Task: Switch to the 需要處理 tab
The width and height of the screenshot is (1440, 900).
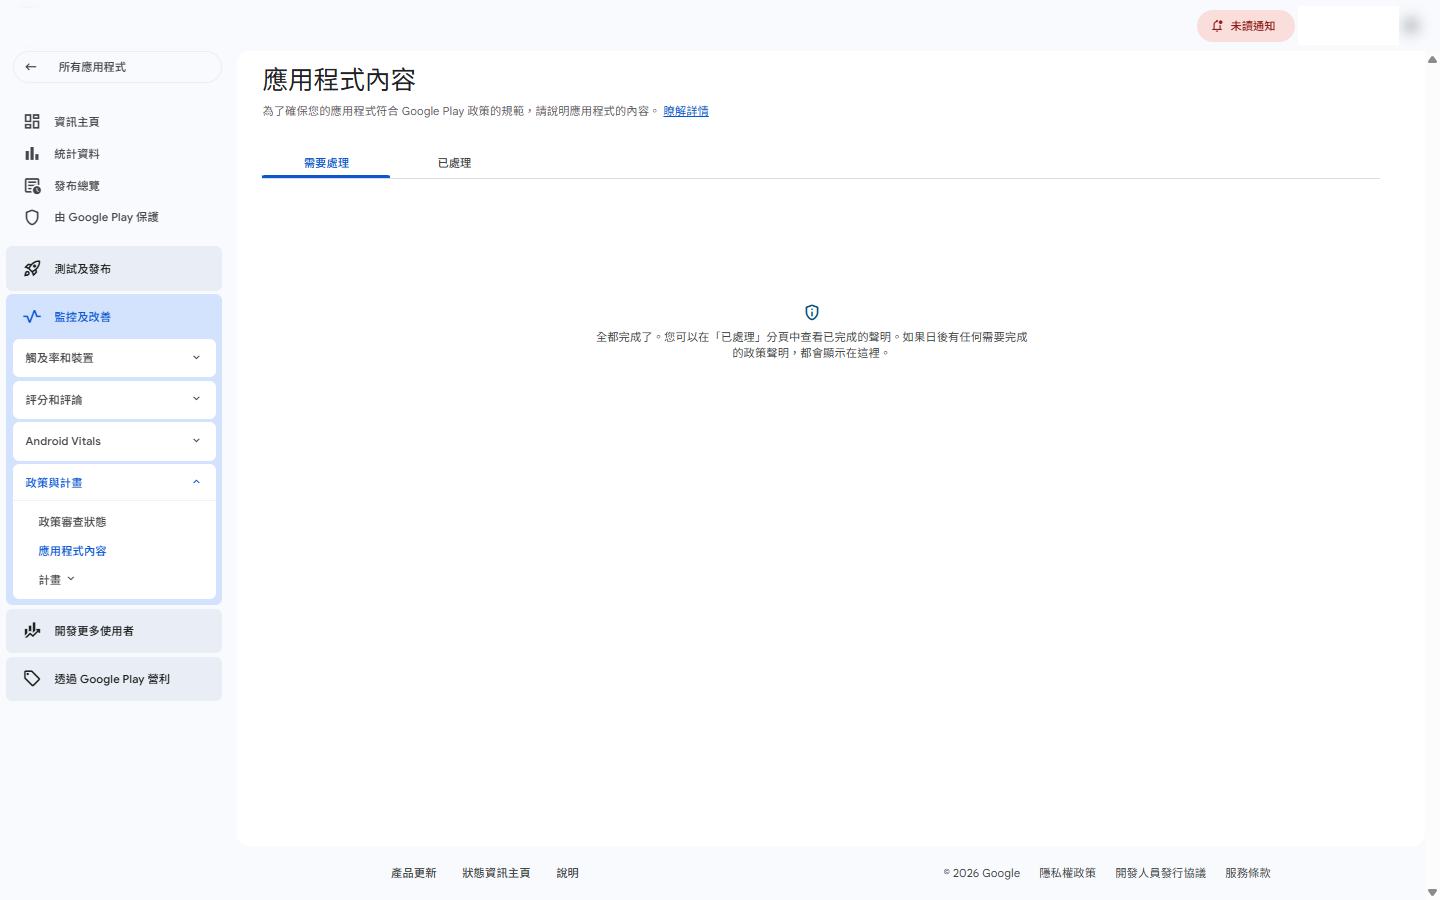Action: (326, 163)
